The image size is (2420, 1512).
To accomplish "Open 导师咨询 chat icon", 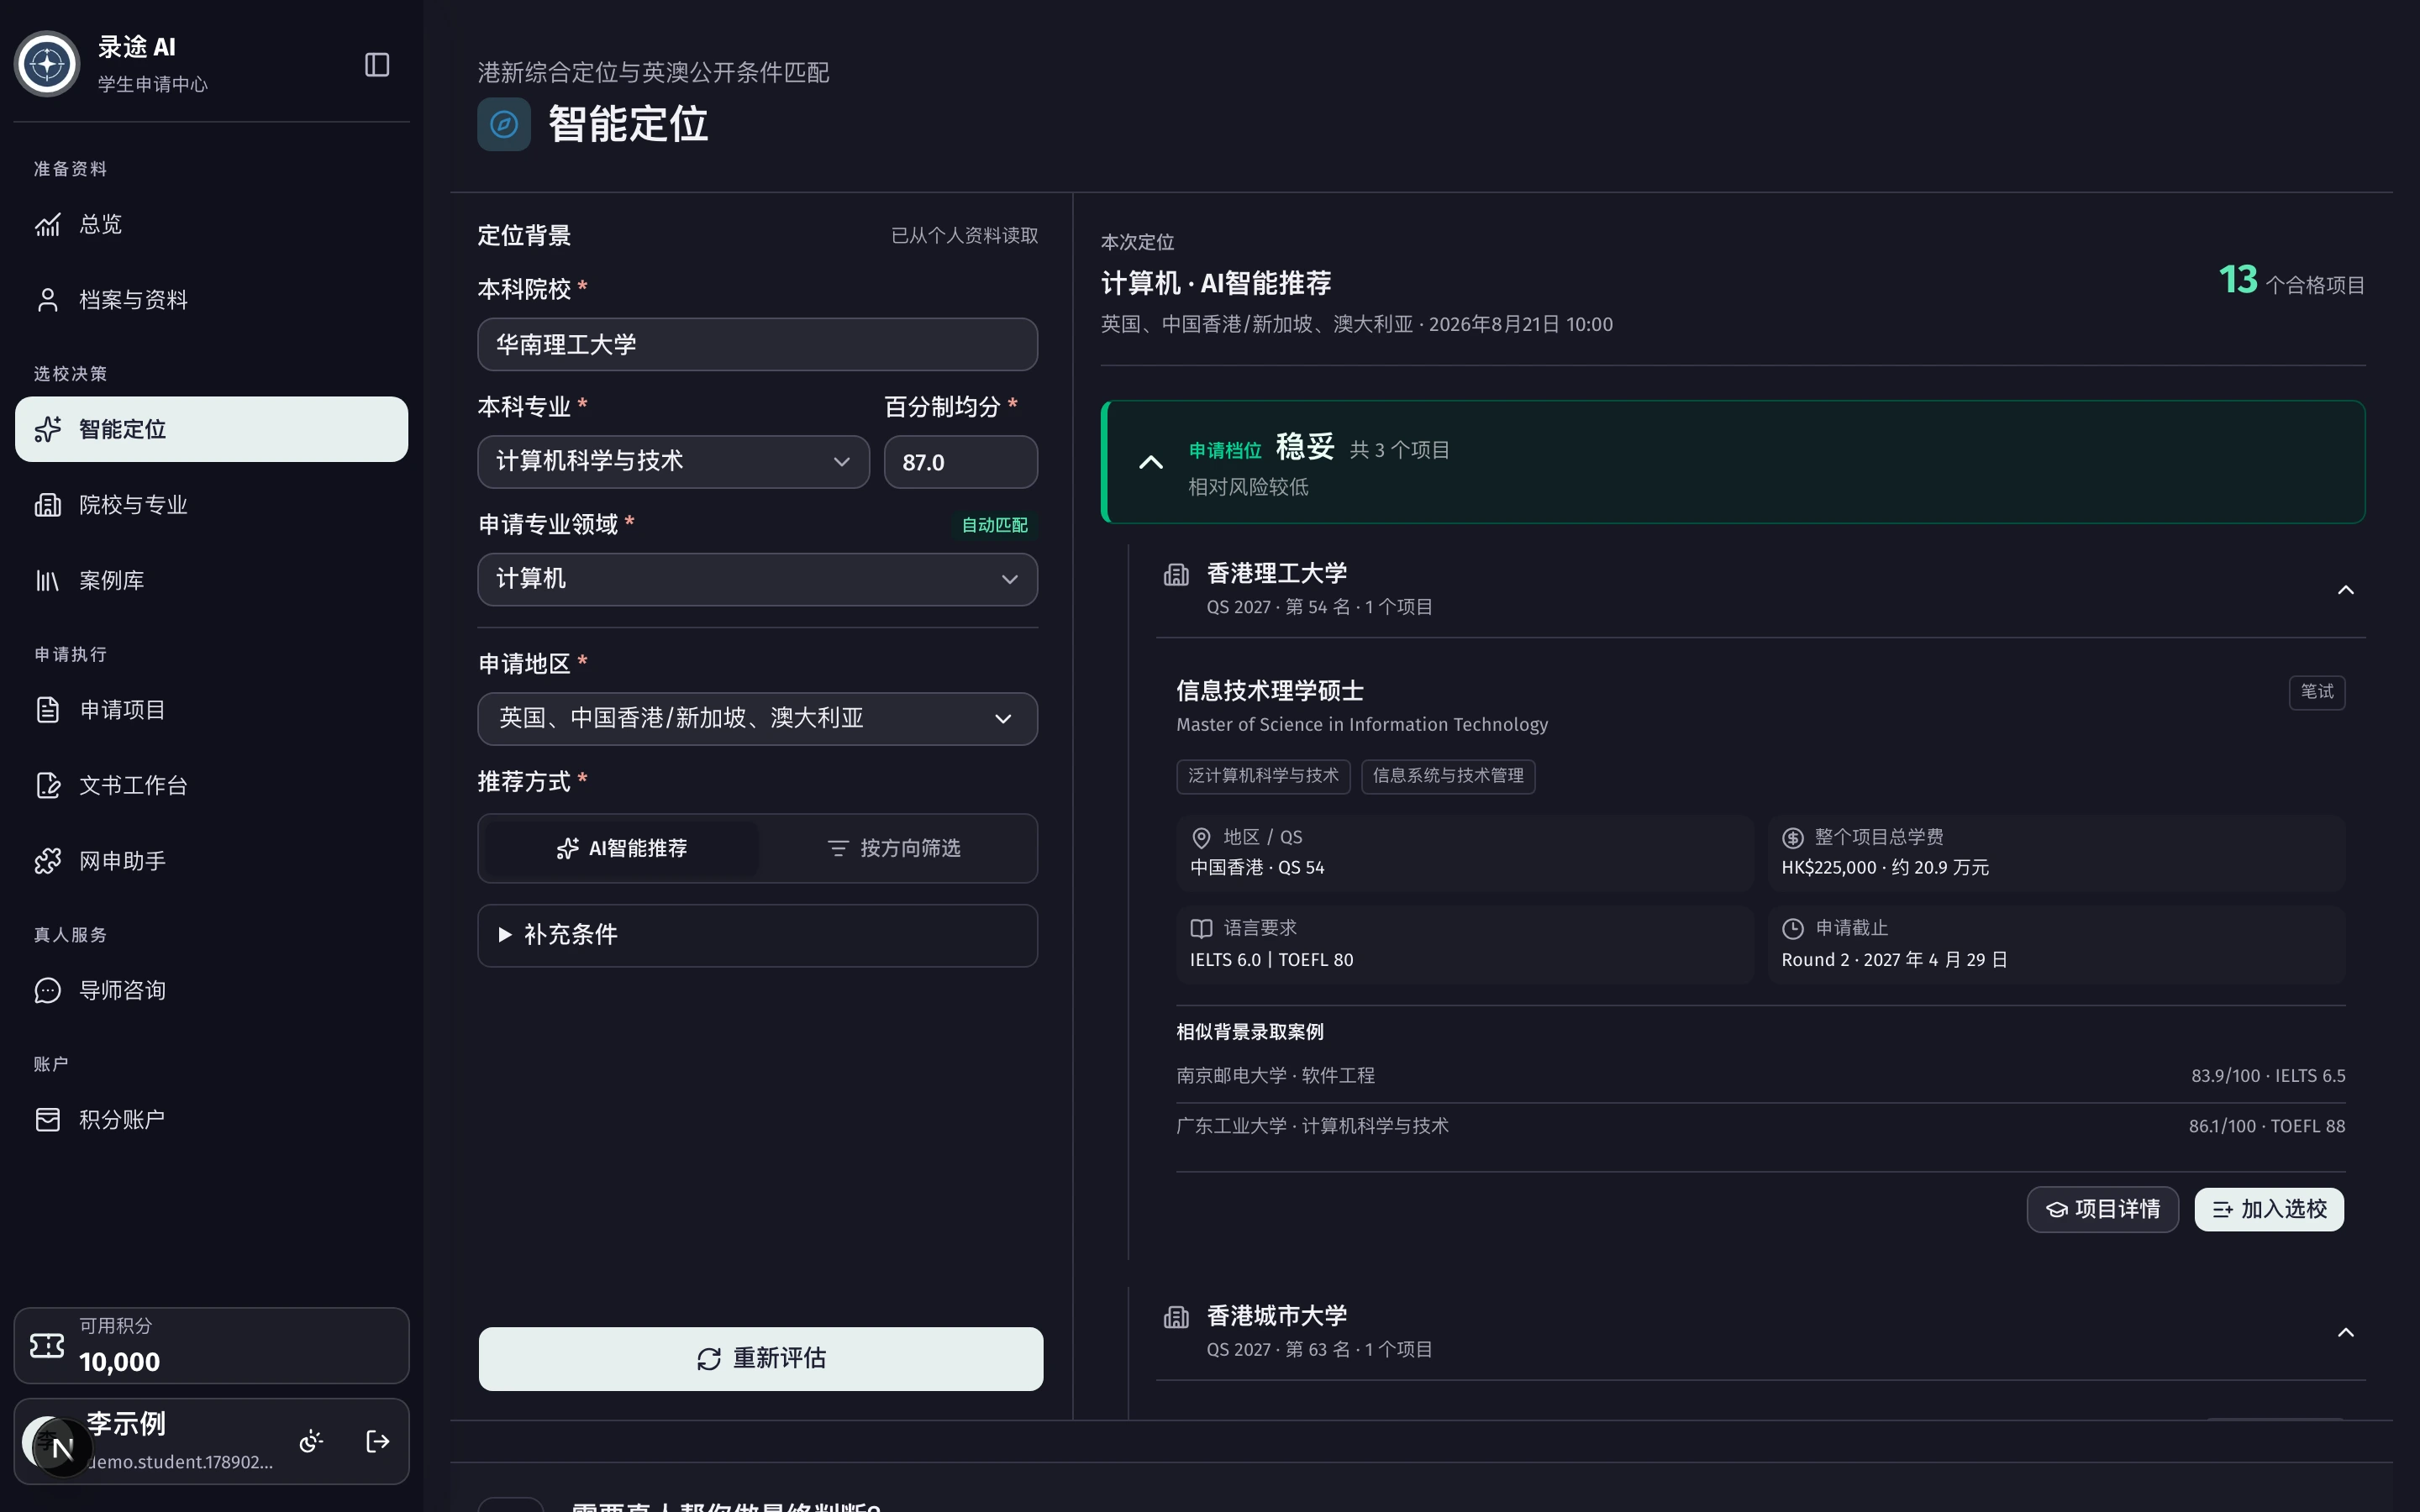I will 47,991.
